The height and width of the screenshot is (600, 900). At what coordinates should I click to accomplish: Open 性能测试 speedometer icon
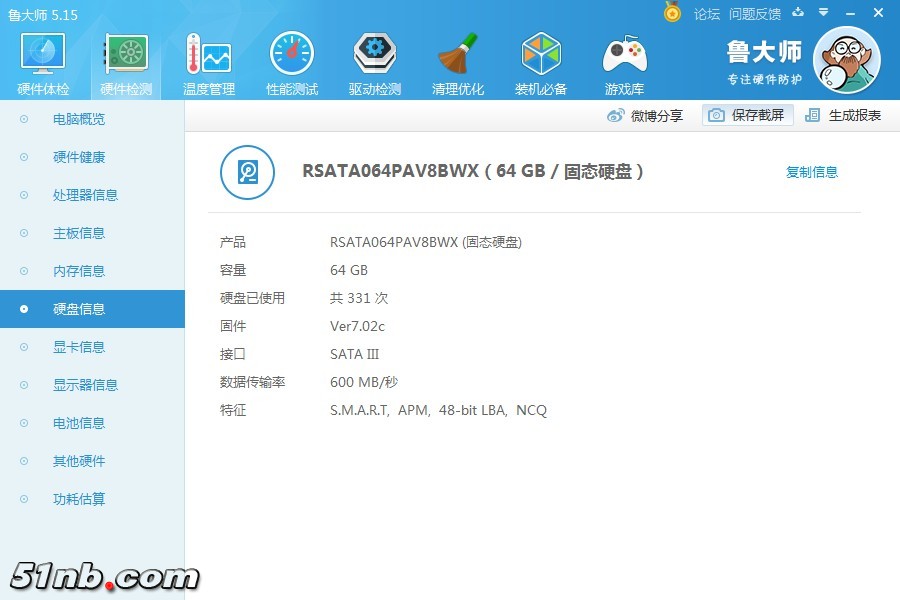point(292,55)
